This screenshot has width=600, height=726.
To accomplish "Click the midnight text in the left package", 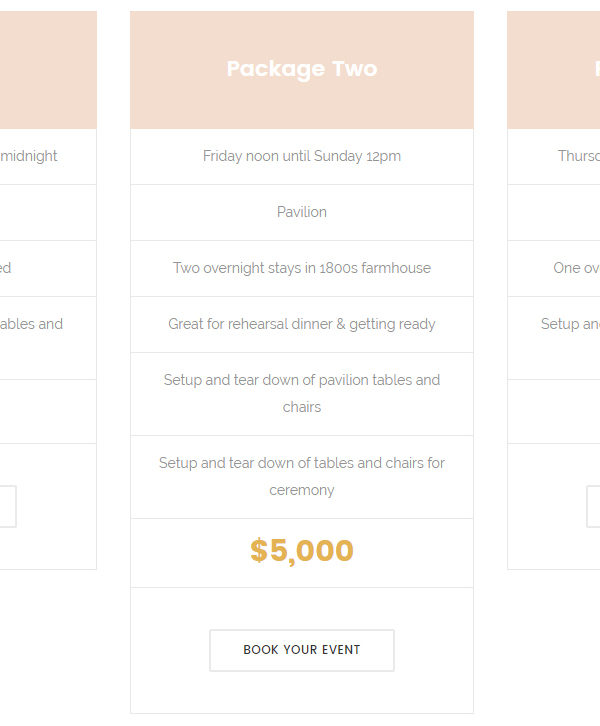I will pyautogui.click(x=29, y=156).
